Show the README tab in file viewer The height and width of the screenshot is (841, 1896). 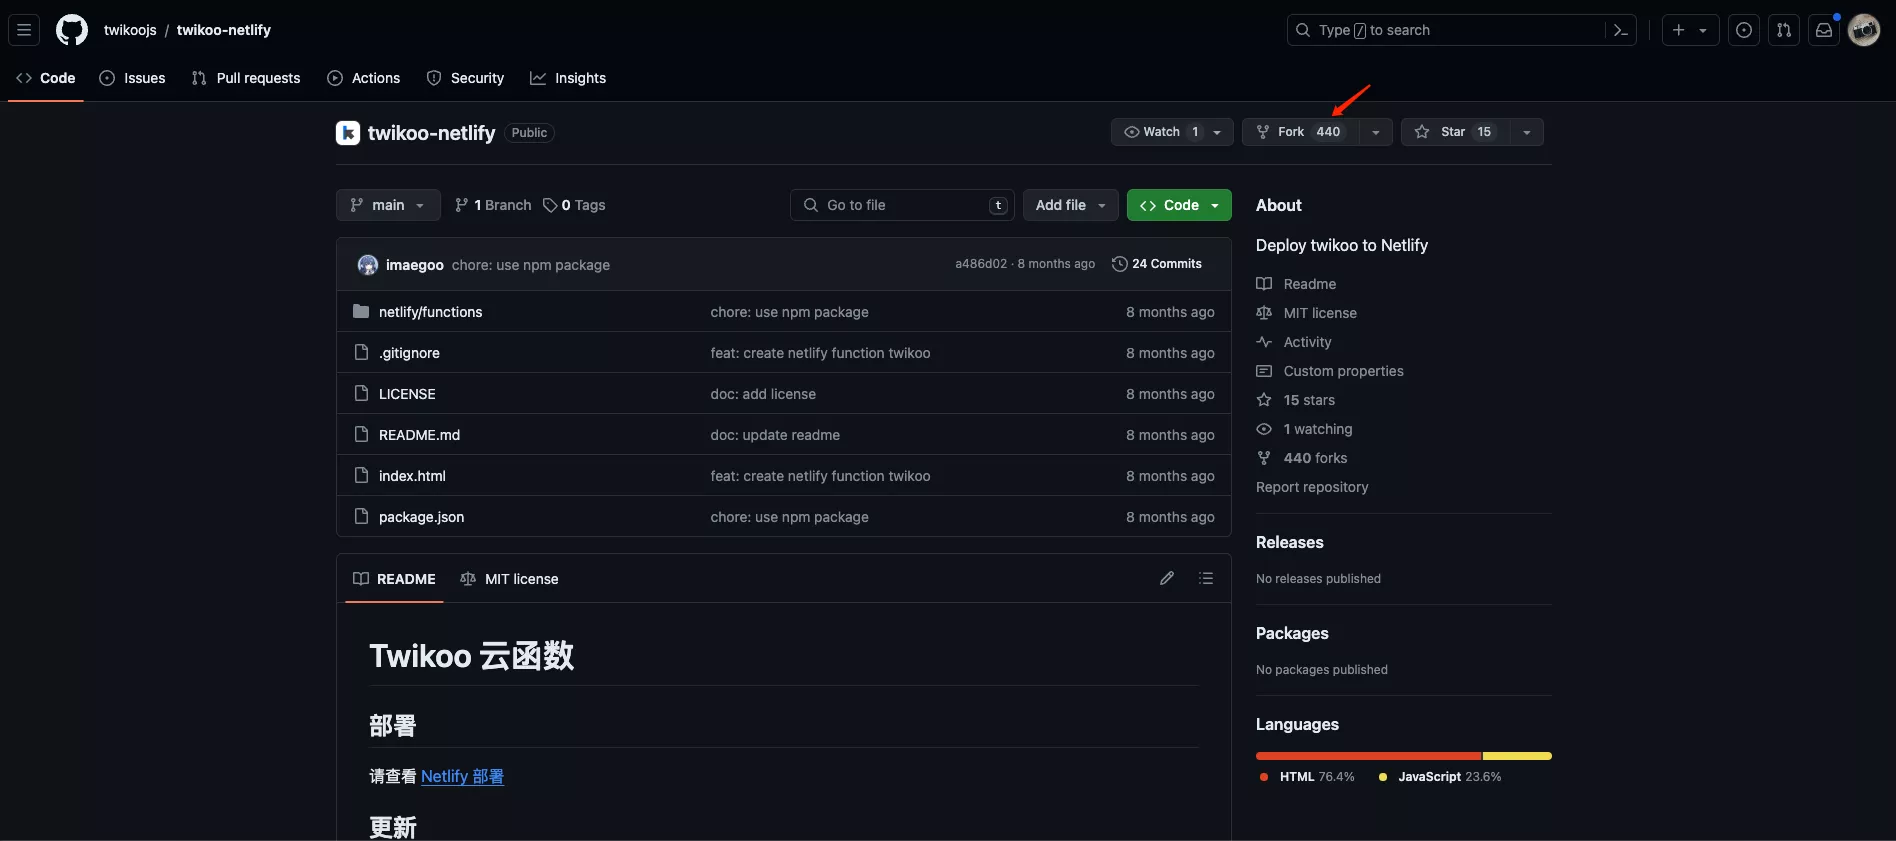pyautogui.click(x=394, y=579)
